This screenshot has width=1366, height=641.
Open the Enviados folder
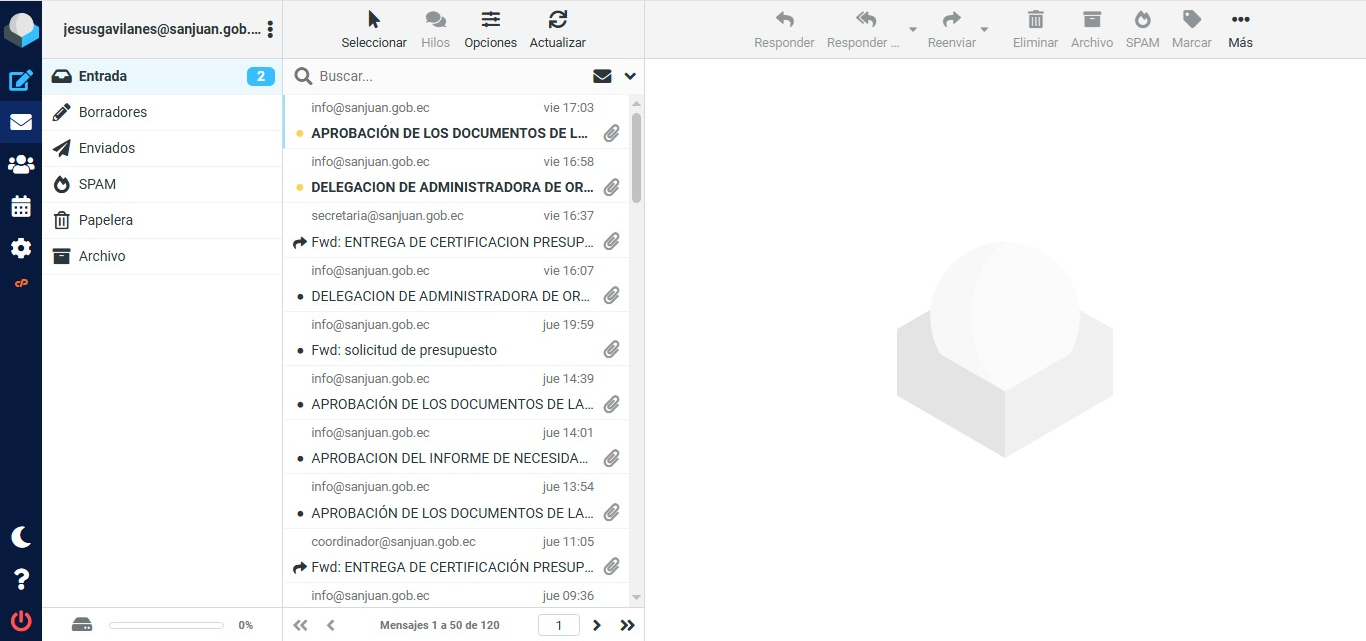107,148
